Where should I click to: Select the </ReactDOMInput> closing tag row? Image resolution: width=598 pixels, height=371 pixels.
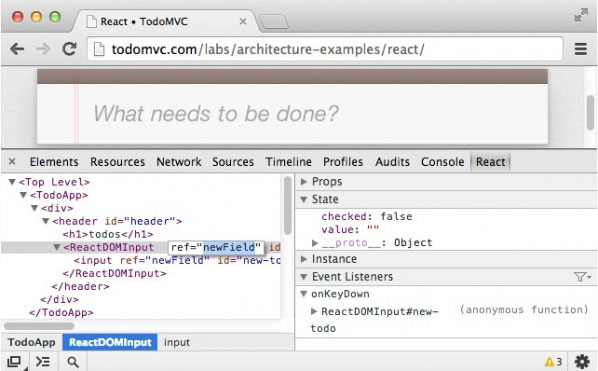(114, 273)
